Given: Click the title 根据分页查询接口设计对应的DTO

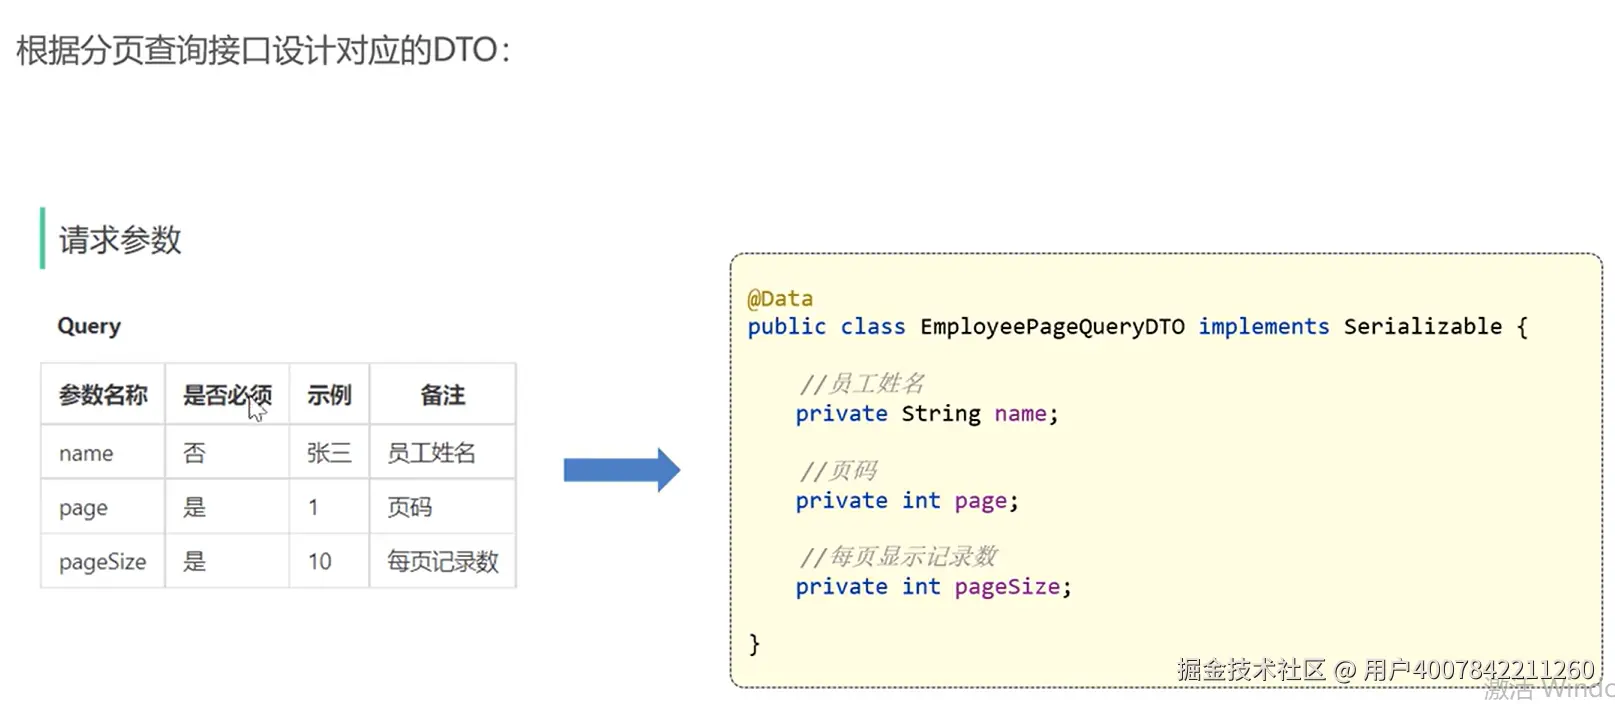Looking at the screenshot, I should click(263, 50).
